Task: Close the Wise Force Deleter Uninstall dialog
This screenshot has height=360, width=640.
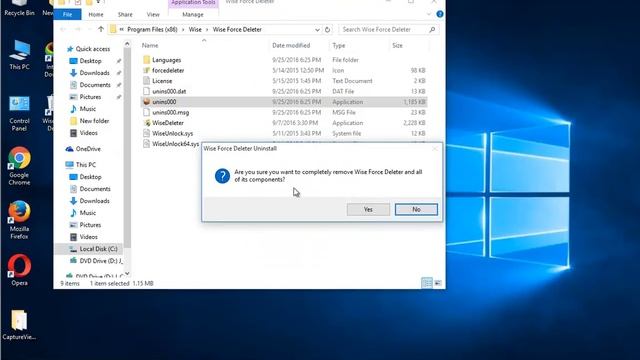Action: [x=435, y=149]
